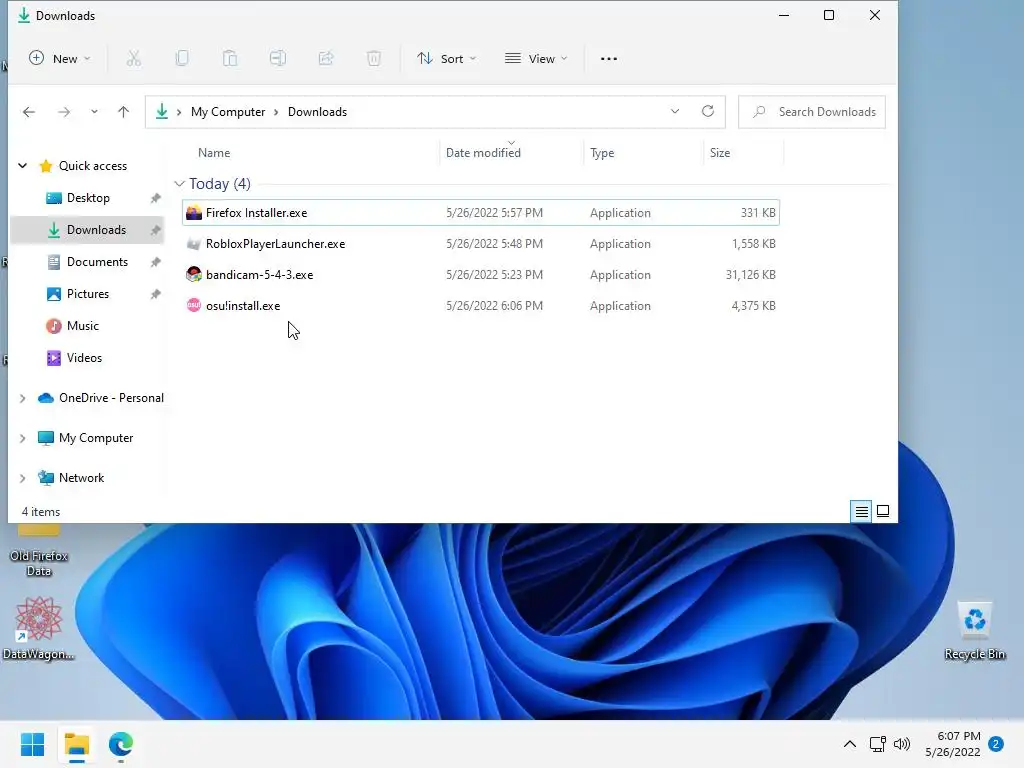Collapse the Today (4) group
Viewport: 1024px width, 768px height.
180,184
